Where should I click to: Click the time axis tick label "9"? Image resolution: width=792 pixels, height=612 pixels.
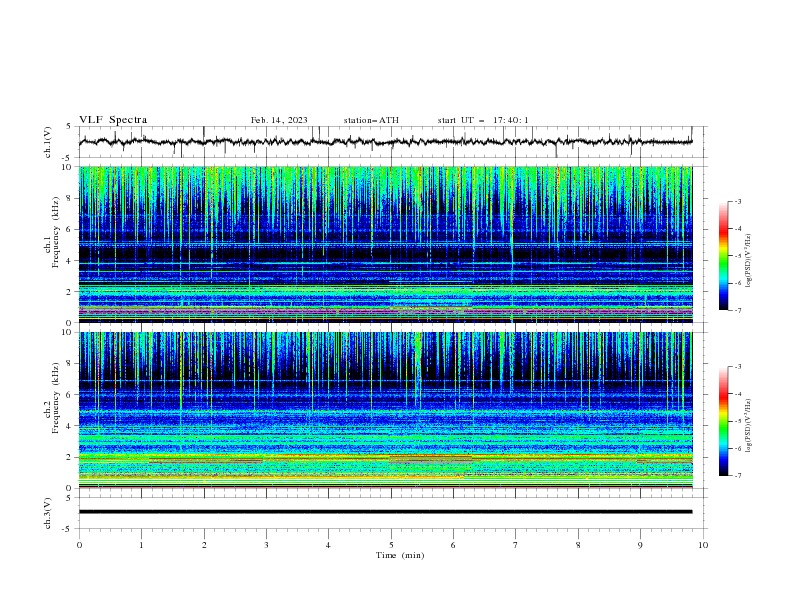tap(640, 545)
